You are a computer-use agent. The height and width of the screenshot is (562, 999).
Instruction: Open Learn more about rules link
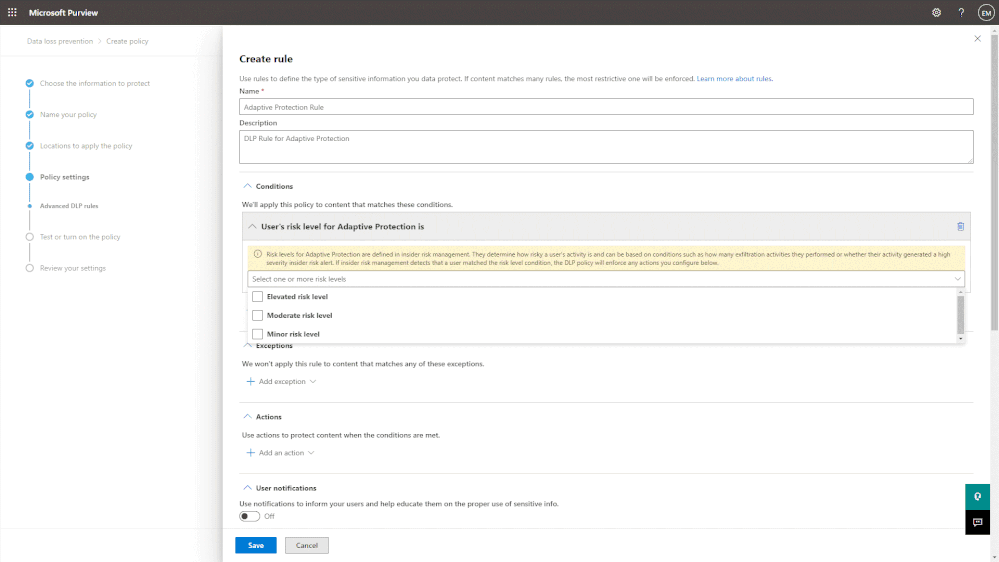tap(734, 79)
